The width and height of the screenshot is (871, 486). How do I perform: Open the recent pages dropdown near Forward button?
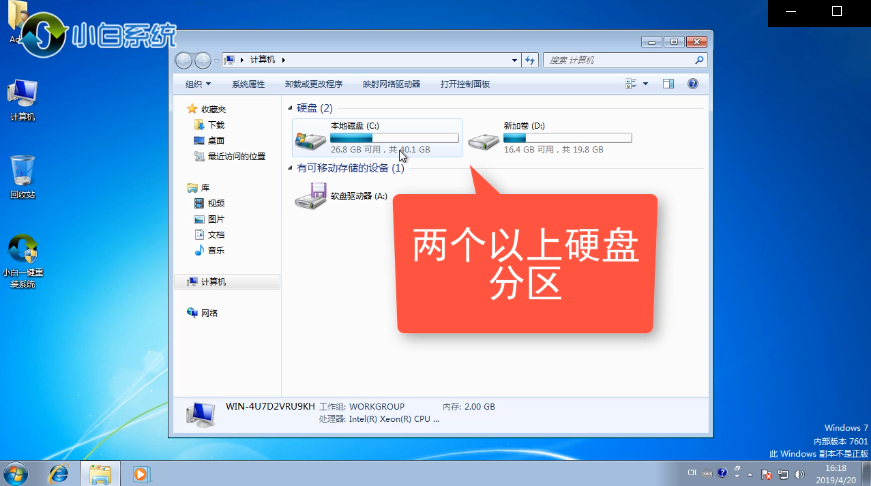(217, 61)
